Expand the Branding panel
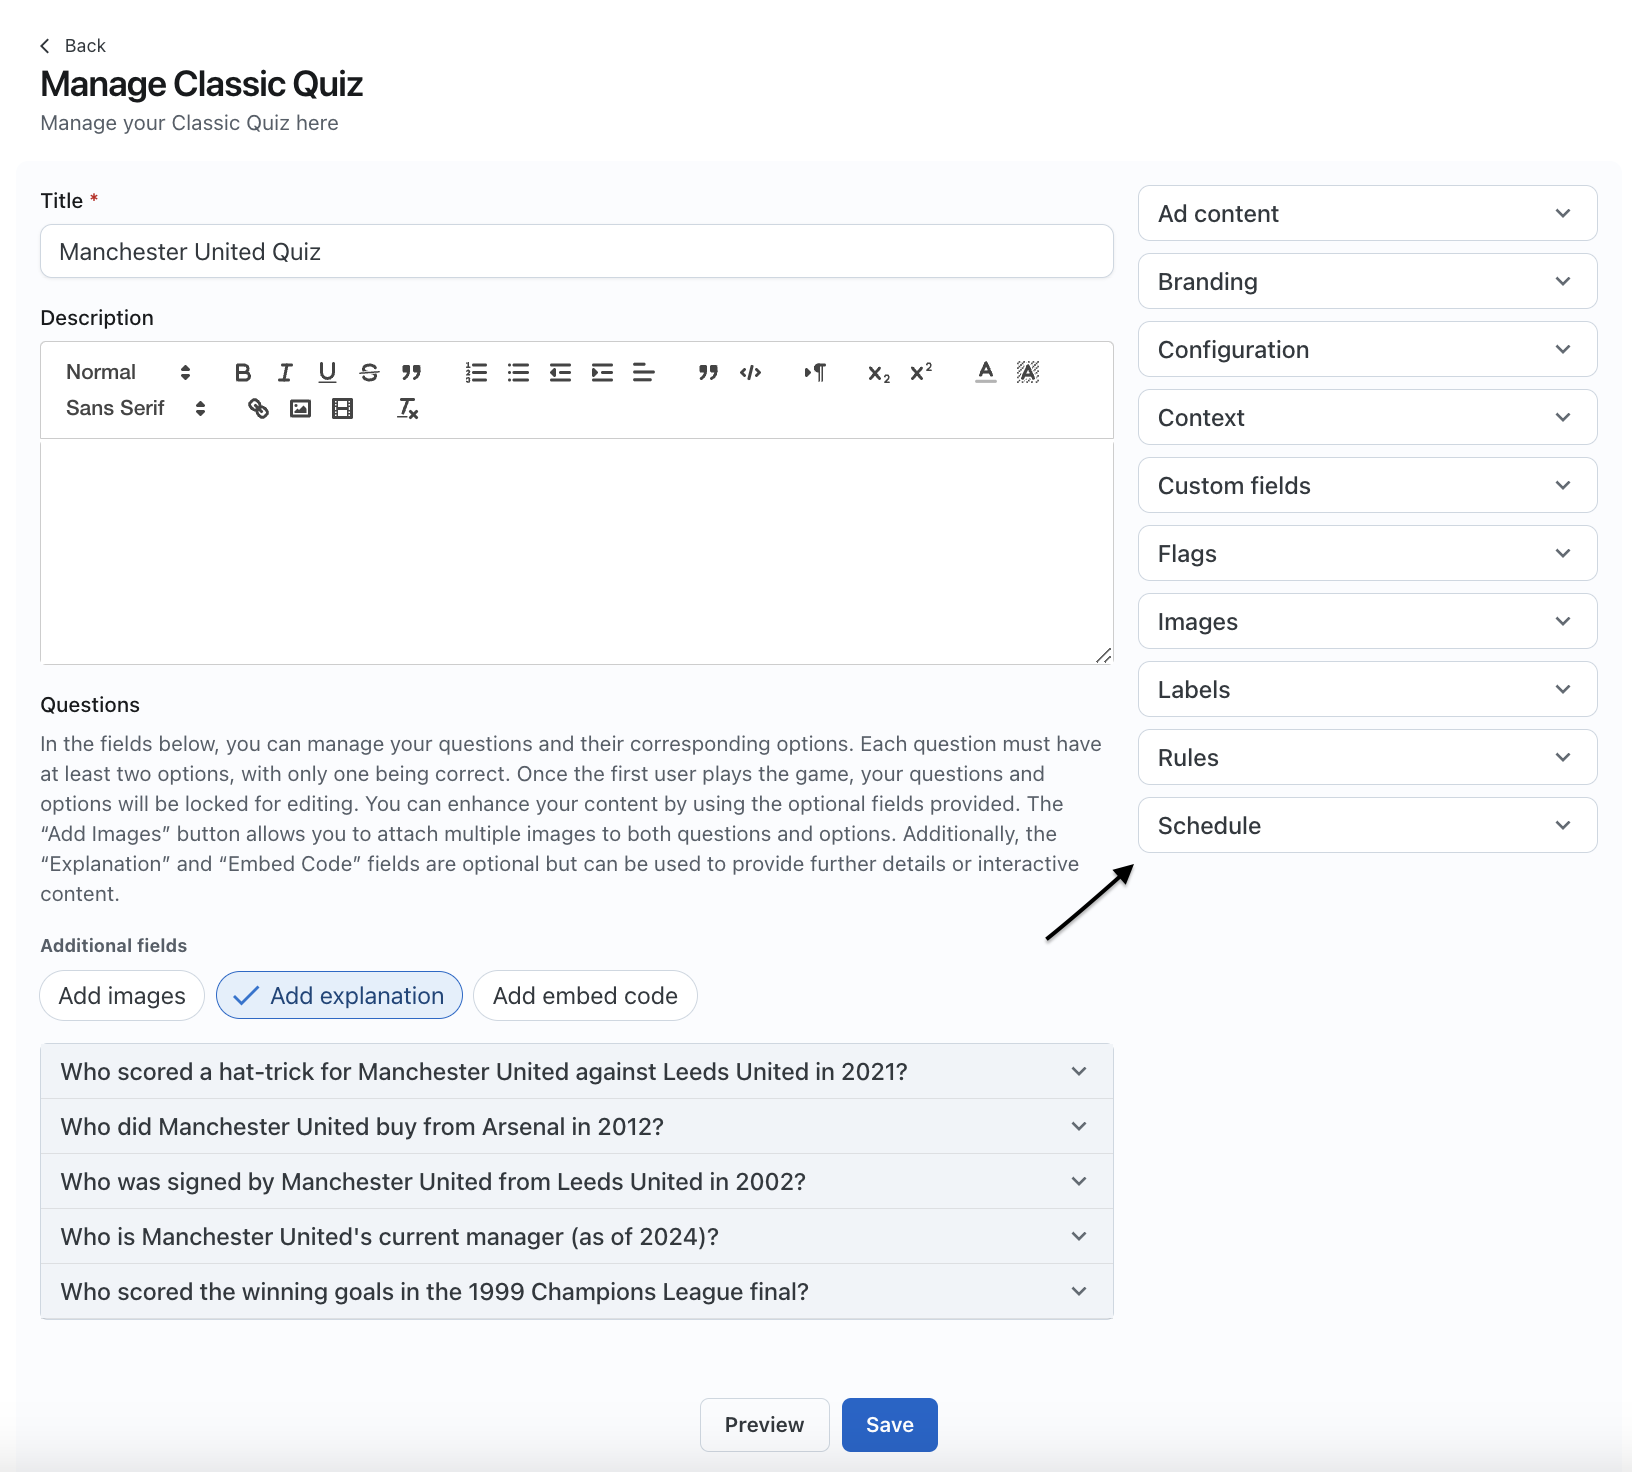Screen dimensions: 1632x1472 pos(1367,281)
